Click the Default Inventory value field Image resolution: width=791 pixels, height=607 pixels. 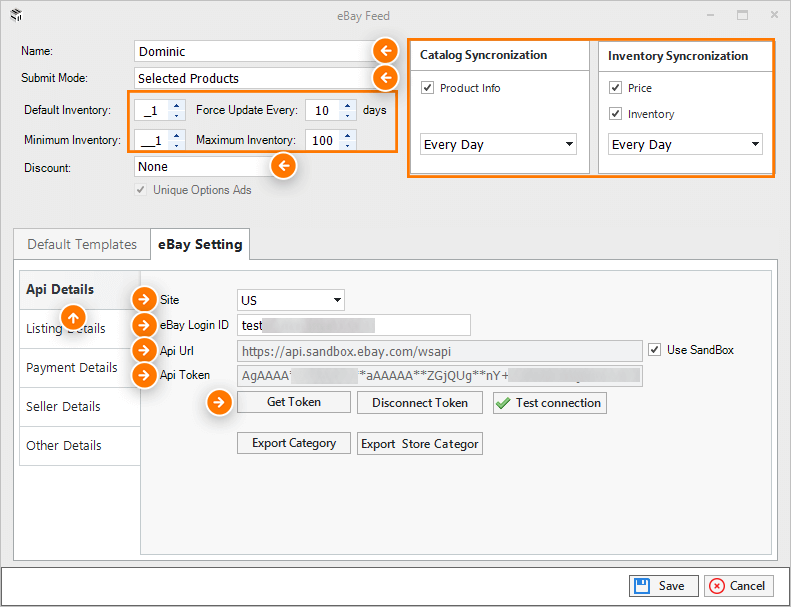[152, 111]
